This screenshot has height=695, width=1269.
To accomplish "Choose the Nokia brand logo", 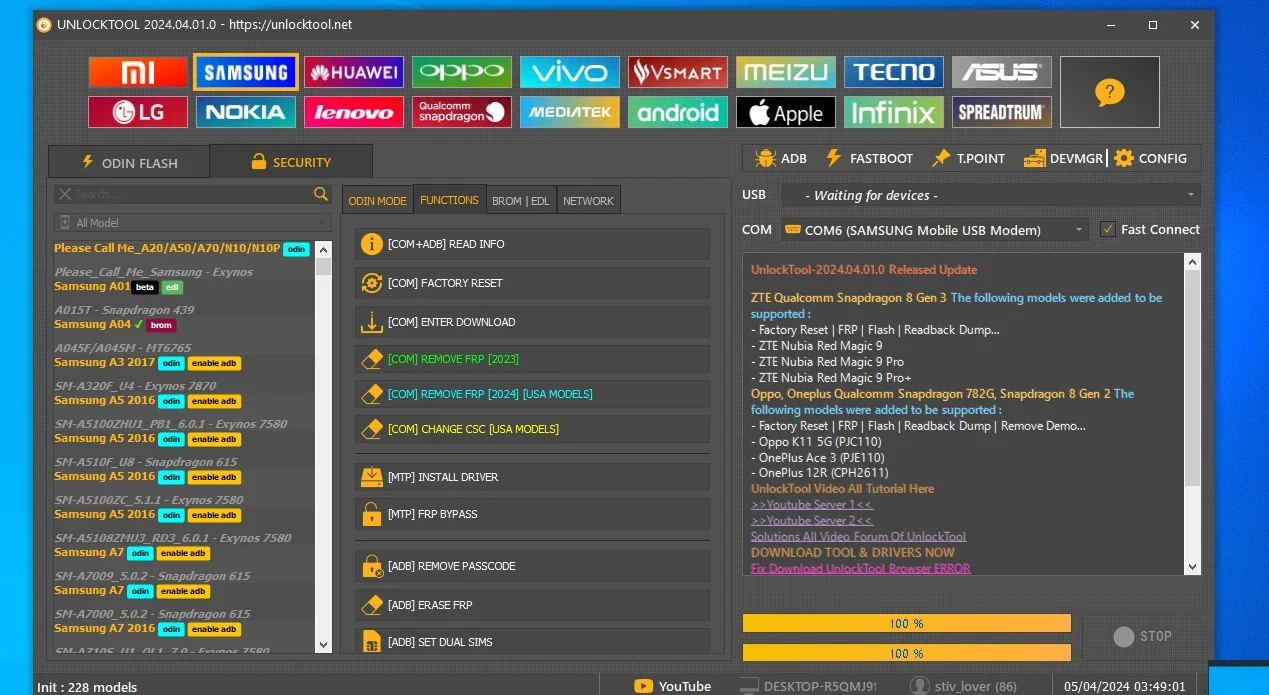I will (x=246, y=112).
